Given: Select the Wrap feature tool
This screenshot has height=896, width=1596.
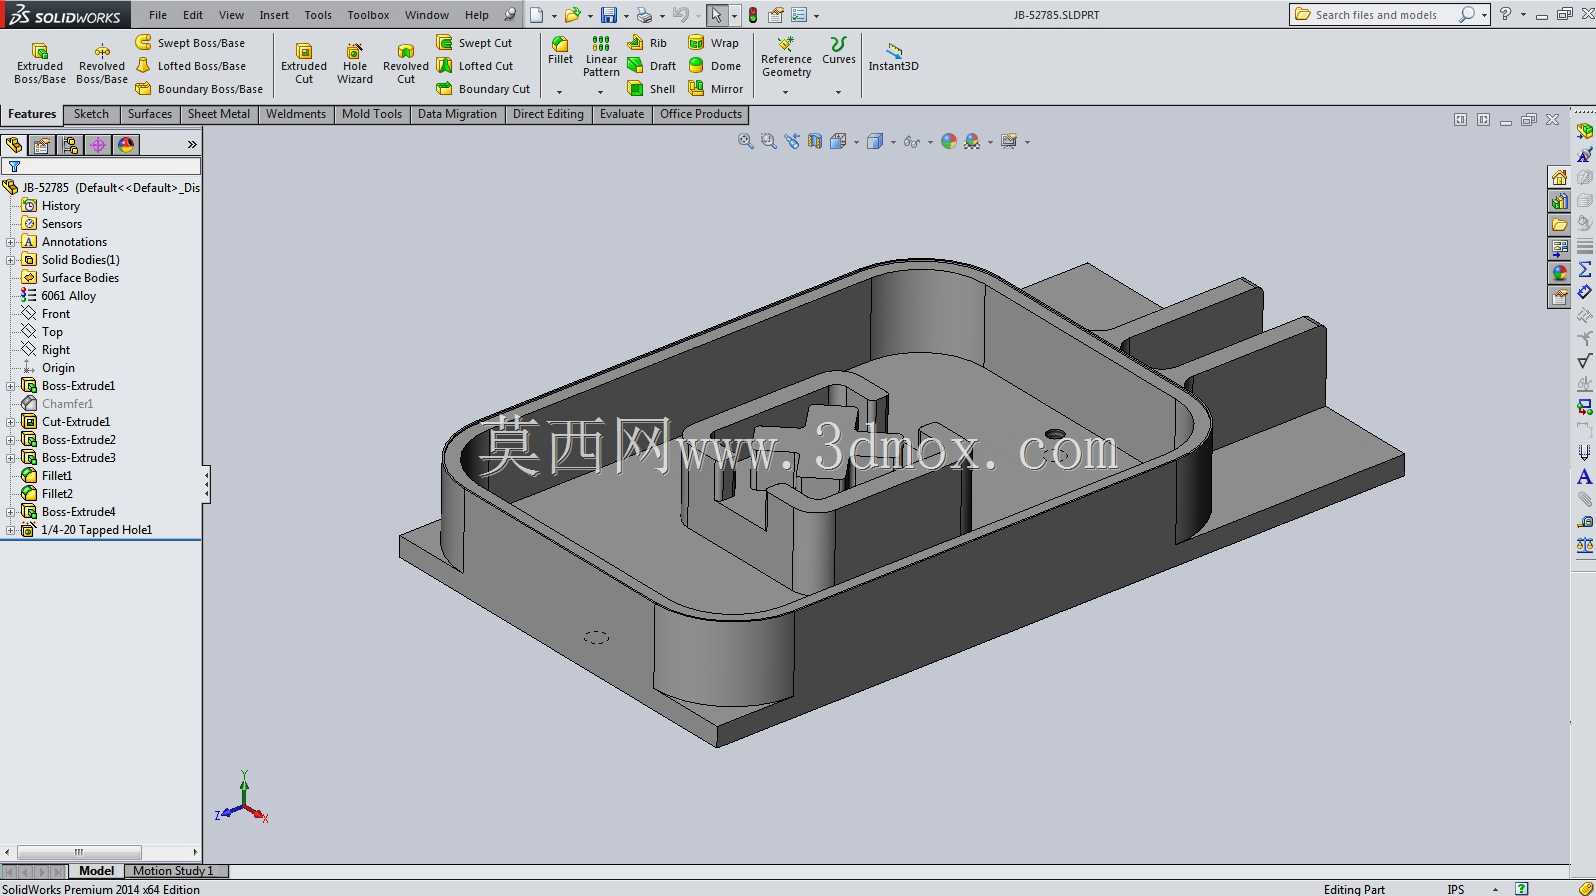Looking at the screenshot, I should click(x=714, y=43).
